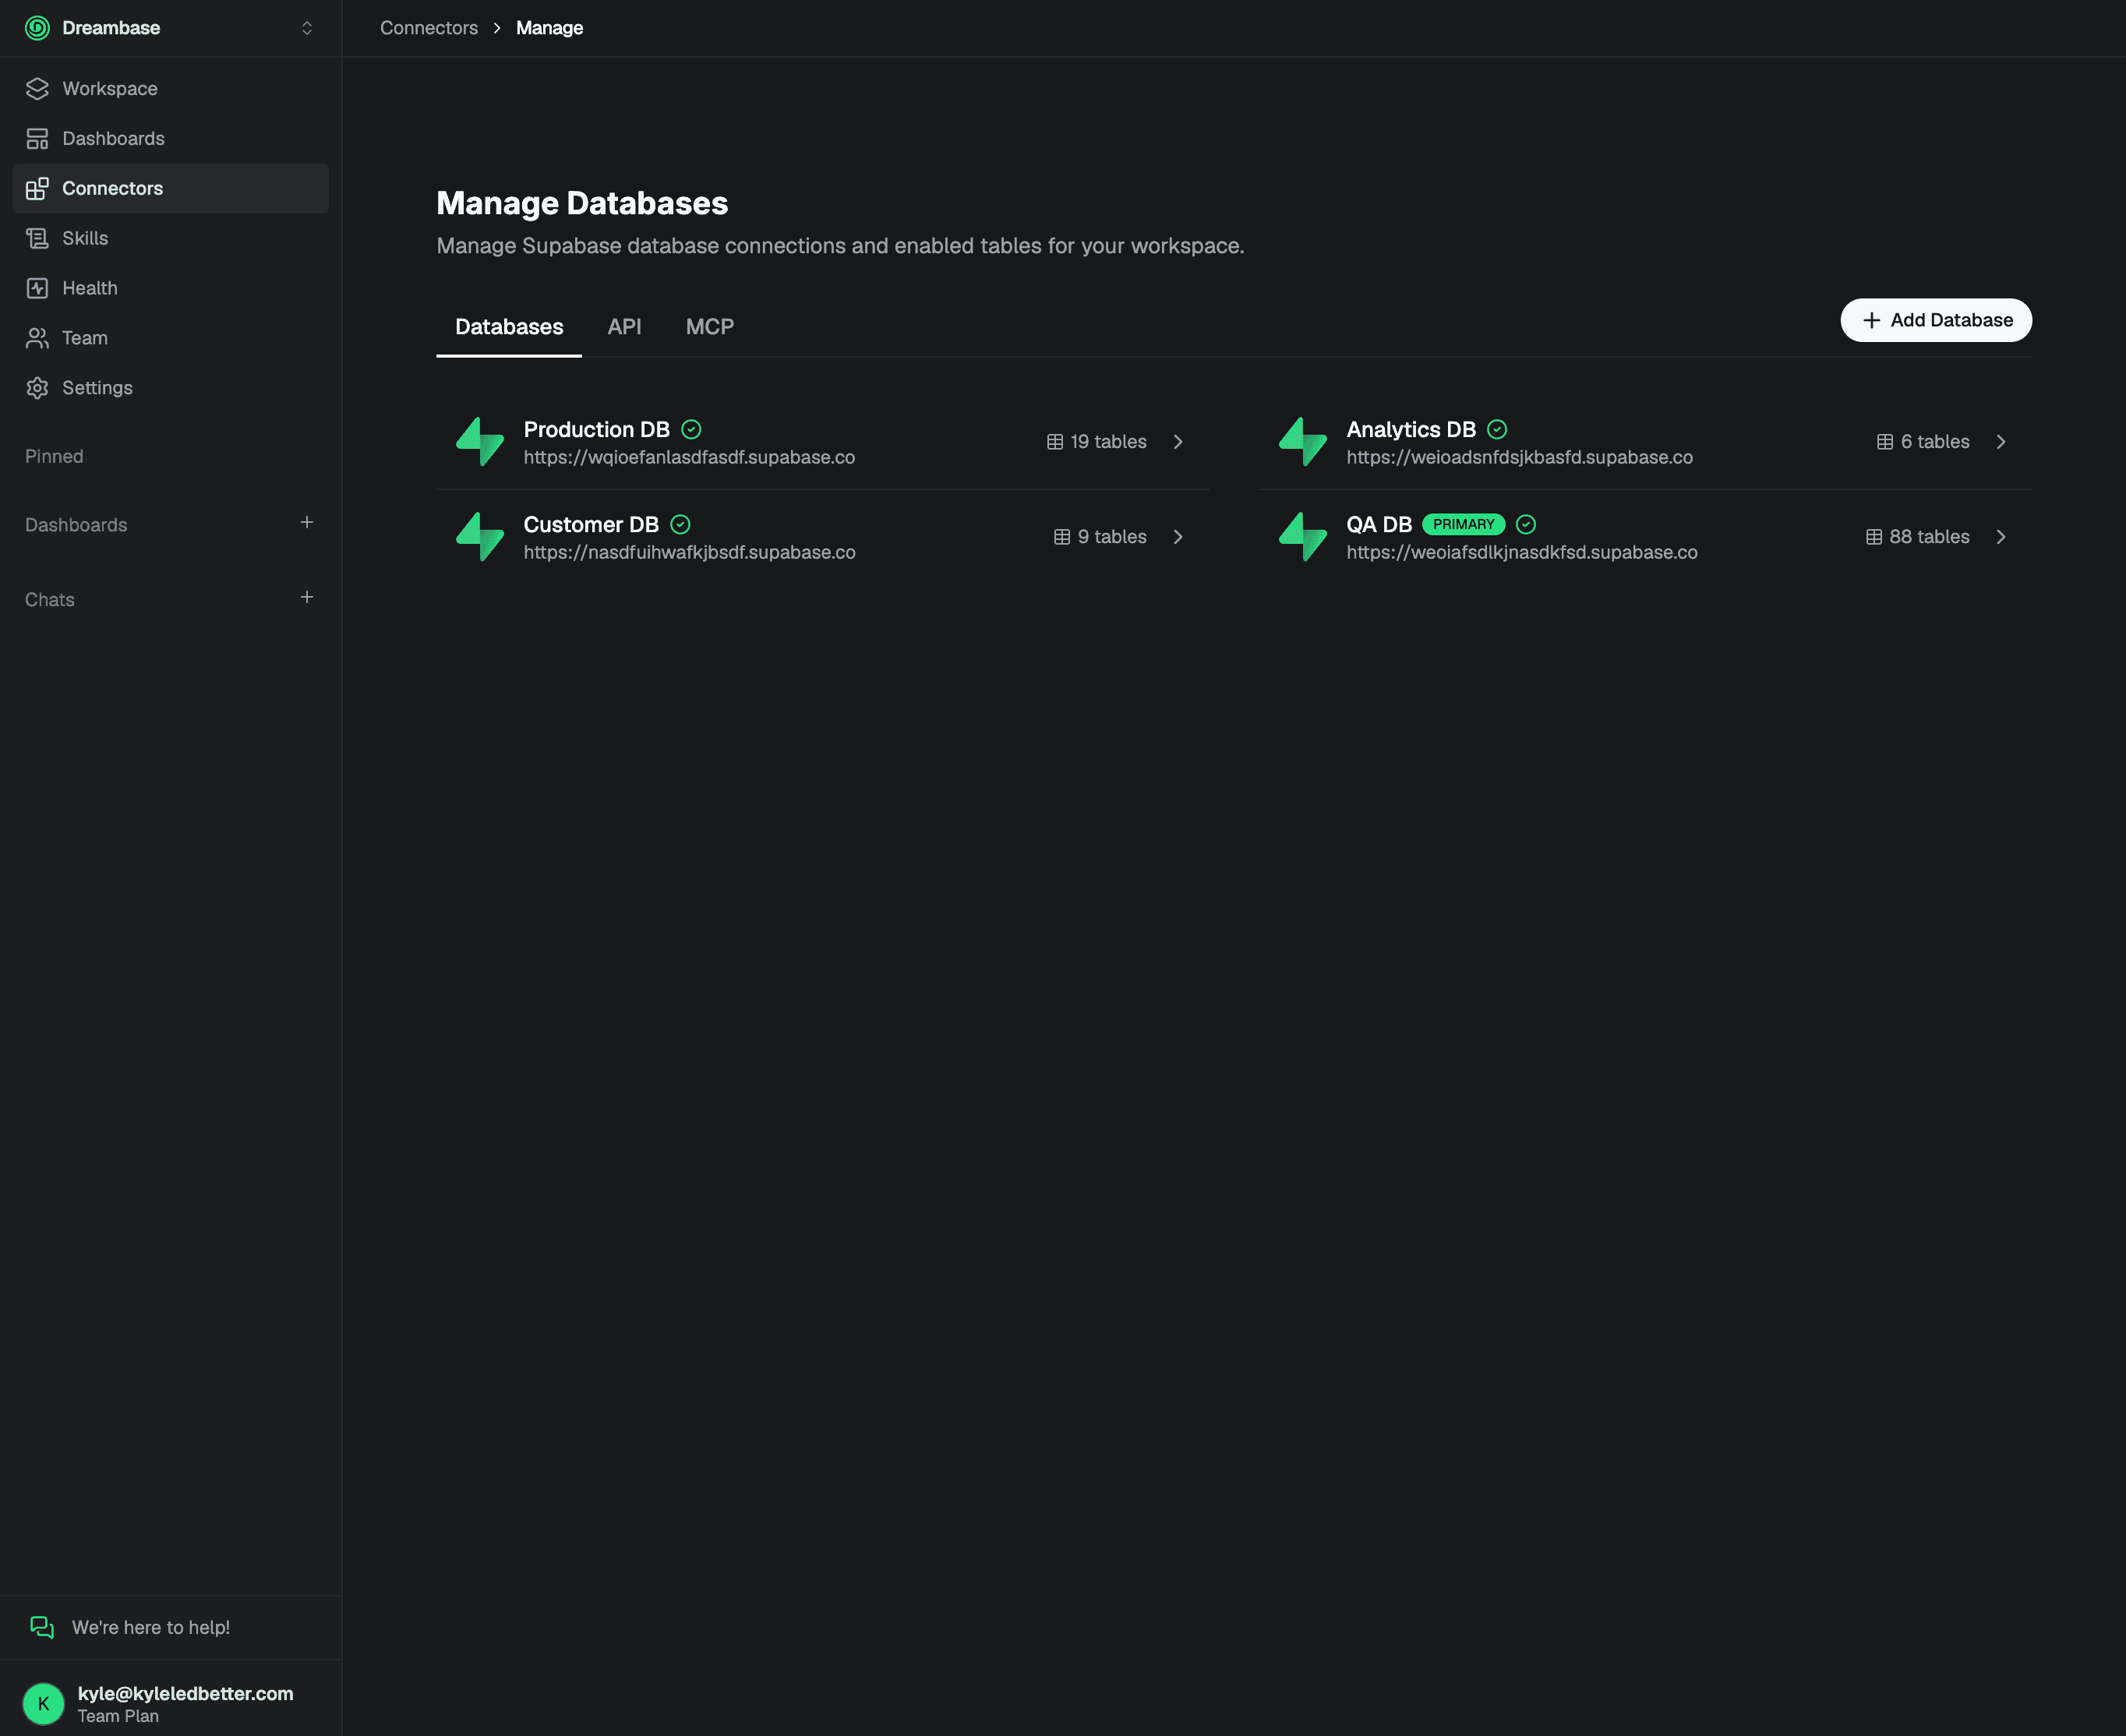This screenshot has height=1736, width=2126.
Task: Expand the Analytics DB row chevron
Action: tap(2001, 442)
